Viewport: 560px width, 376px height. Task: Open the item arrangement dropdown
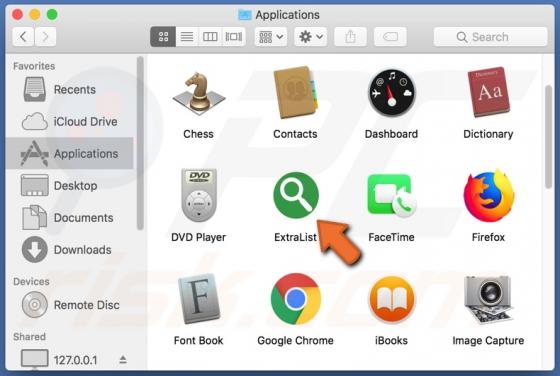click(x=271, y=36)
